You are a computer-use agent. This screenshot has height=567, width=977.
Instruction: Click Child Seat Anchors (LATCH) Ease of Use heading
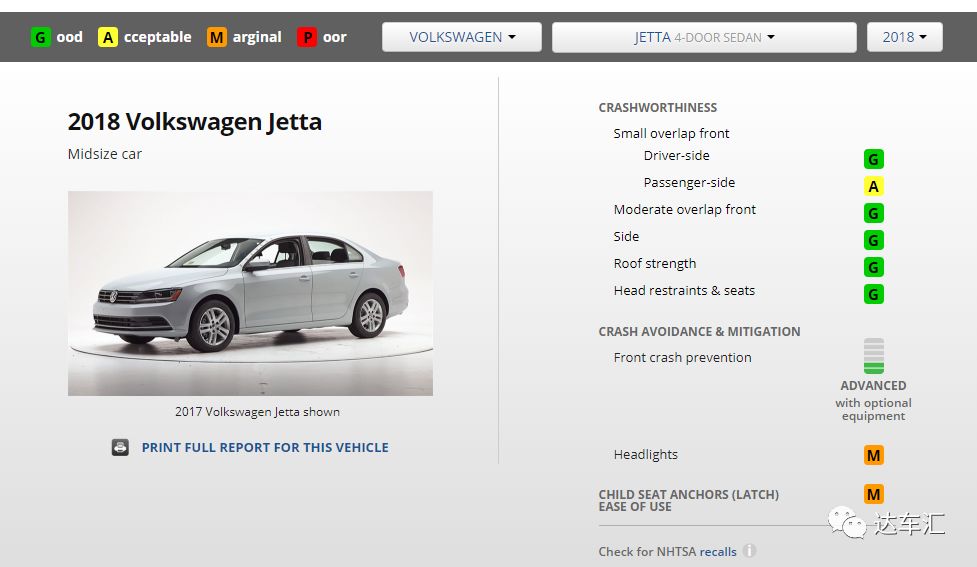(689, 500)
